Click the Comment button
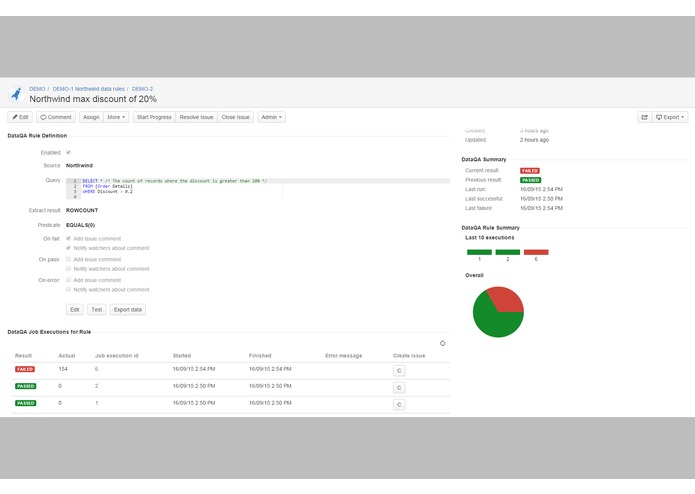Viewport: 695px width, 494px height. click(56, 117)
